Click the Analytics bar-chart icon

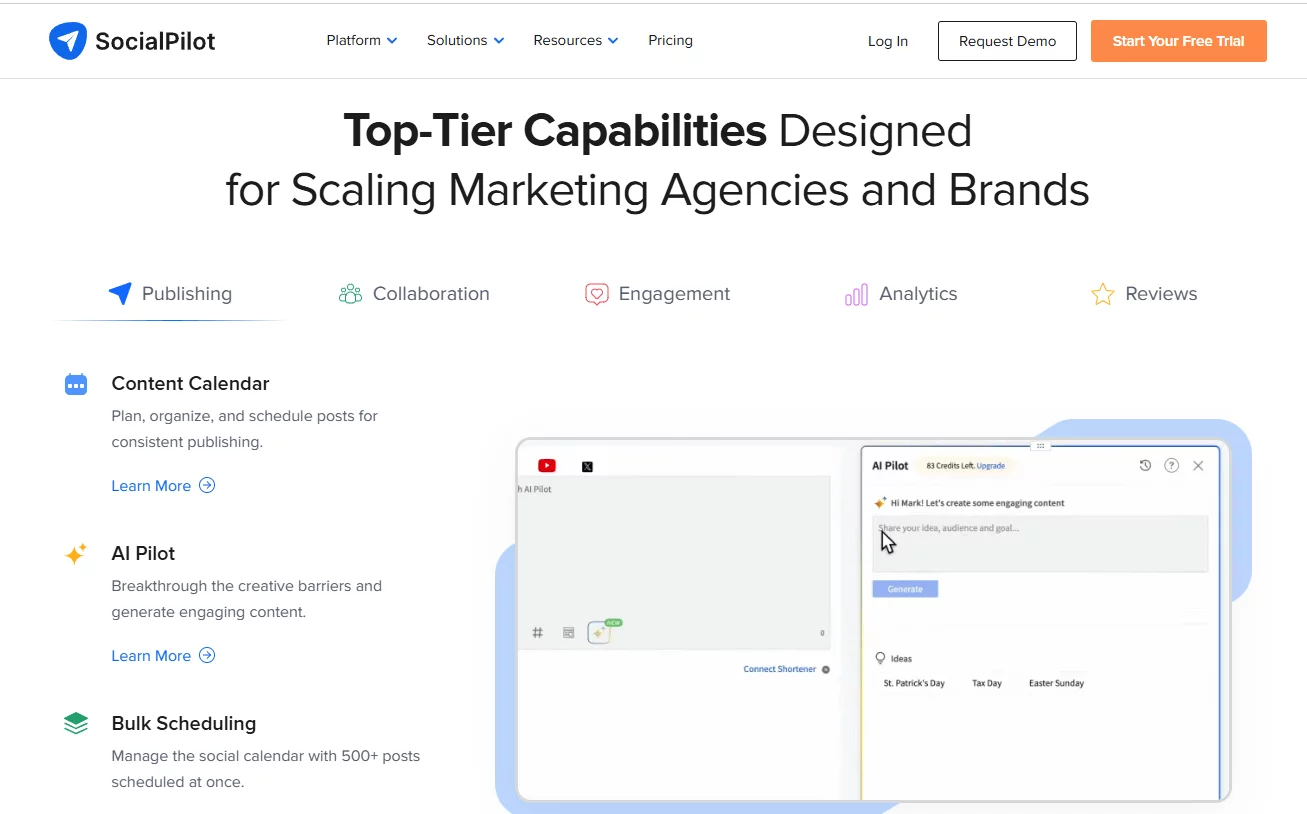(856, 293)
